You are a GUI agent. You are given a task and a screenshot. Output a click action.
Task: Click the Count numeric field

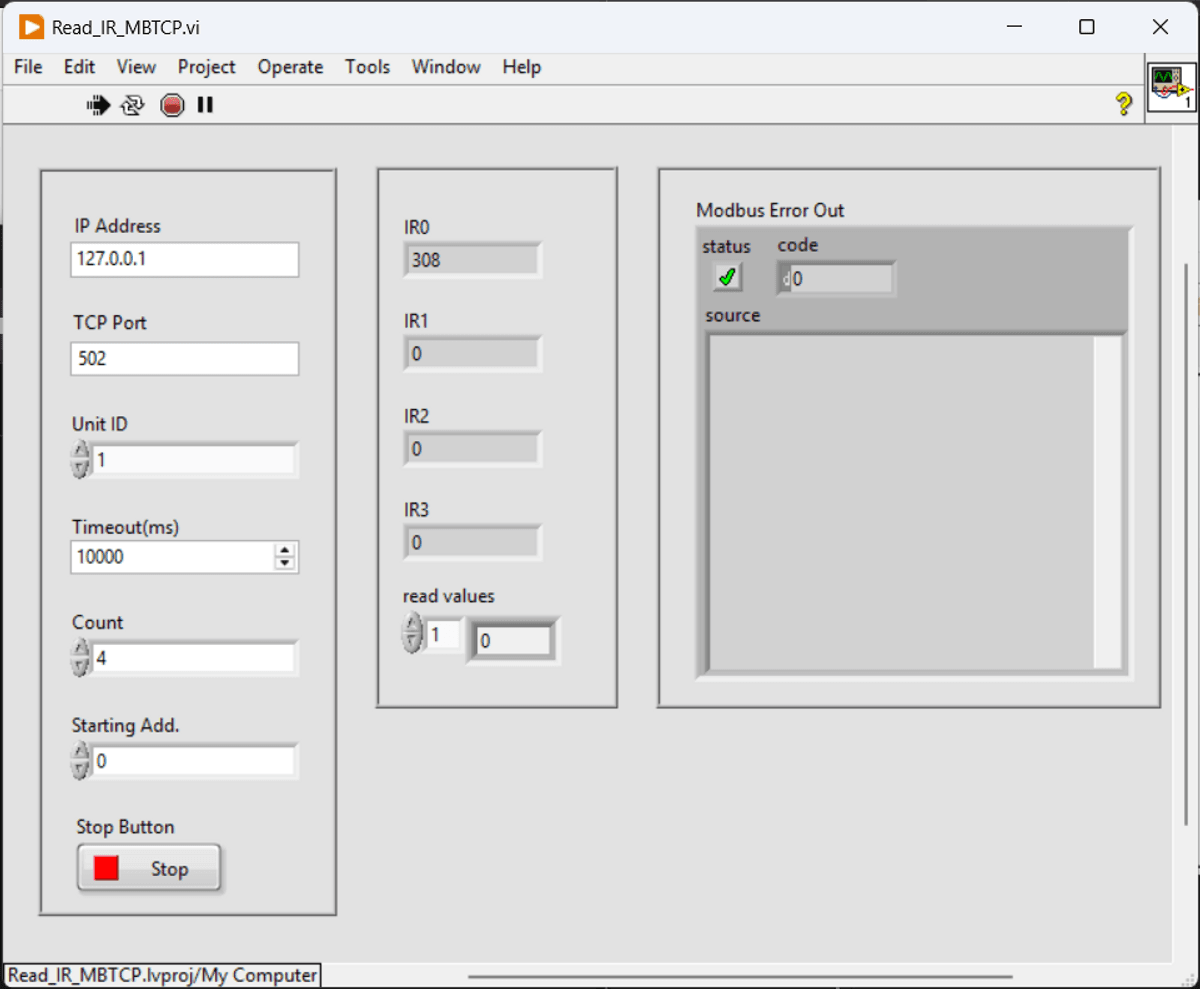(x=195, y=658)
